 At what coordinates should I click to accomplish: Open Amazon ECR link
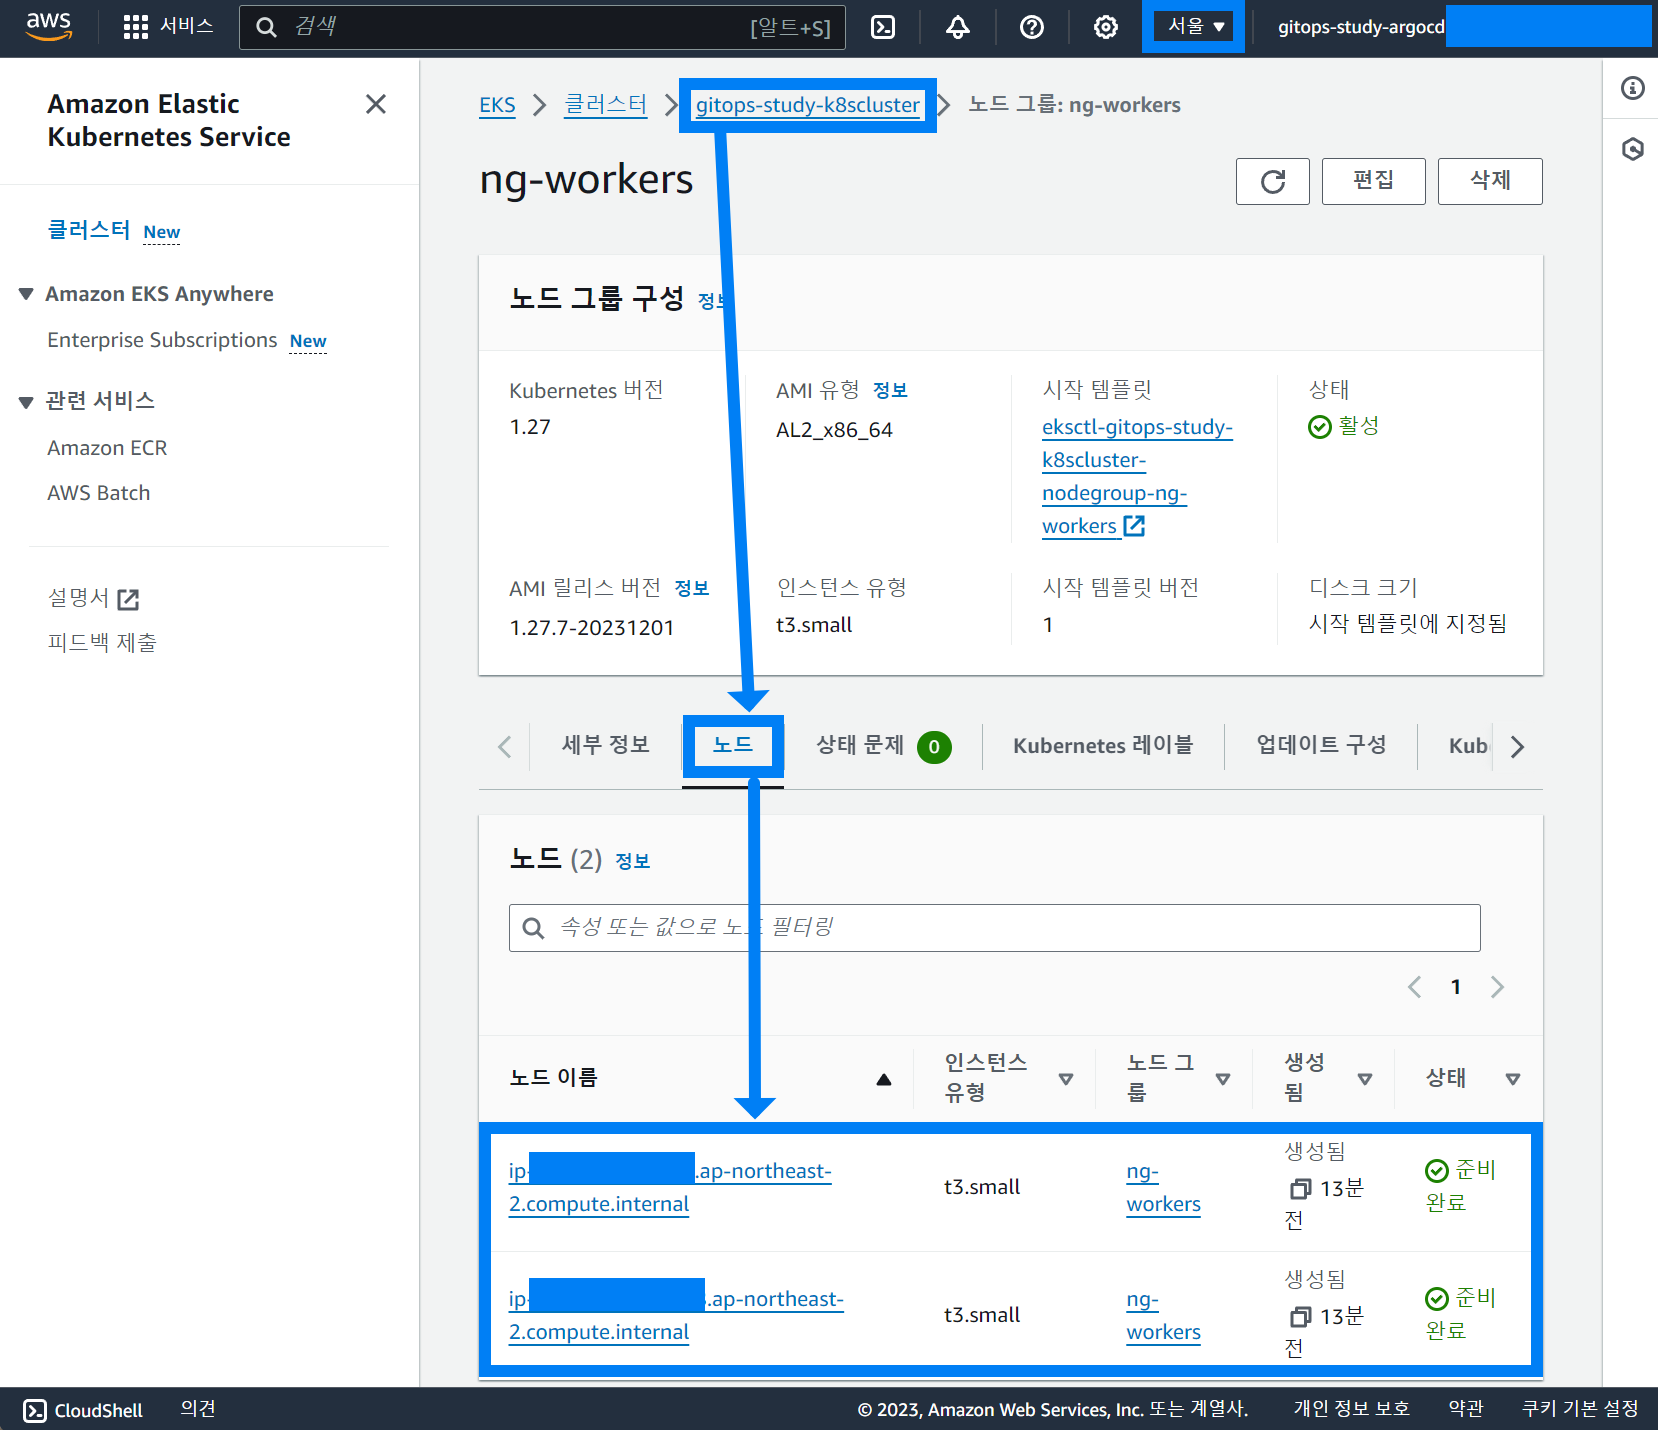click(107, 448)
